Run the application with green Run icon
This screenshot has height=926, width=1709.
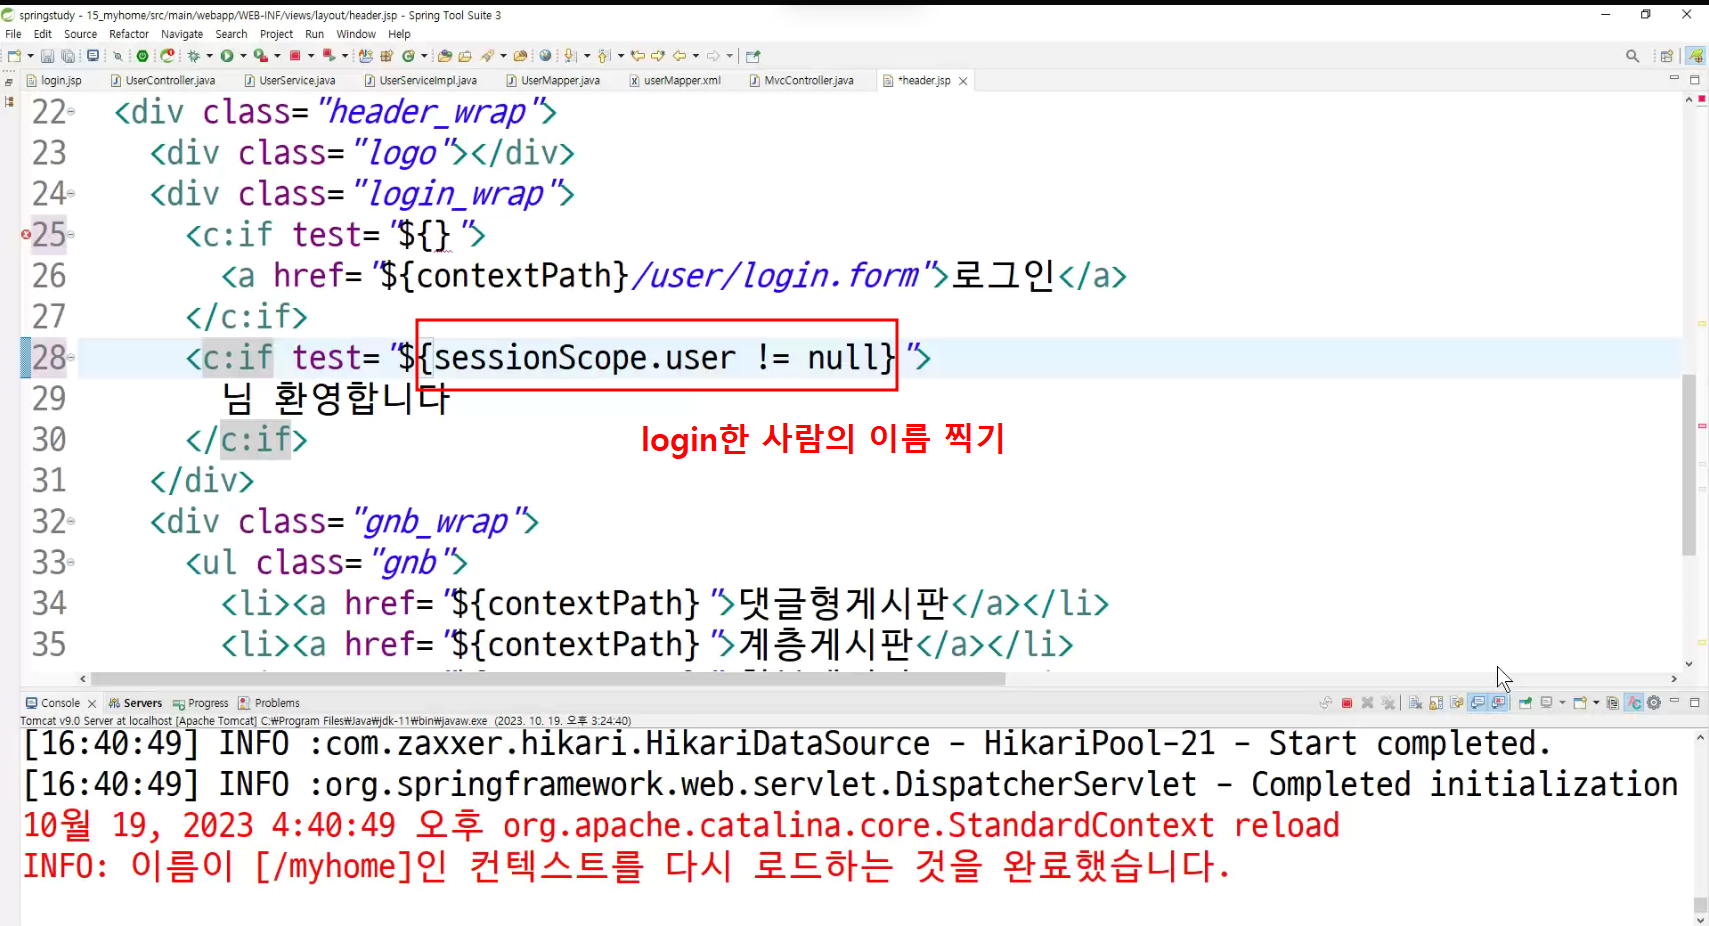click(x=227, y=56)
